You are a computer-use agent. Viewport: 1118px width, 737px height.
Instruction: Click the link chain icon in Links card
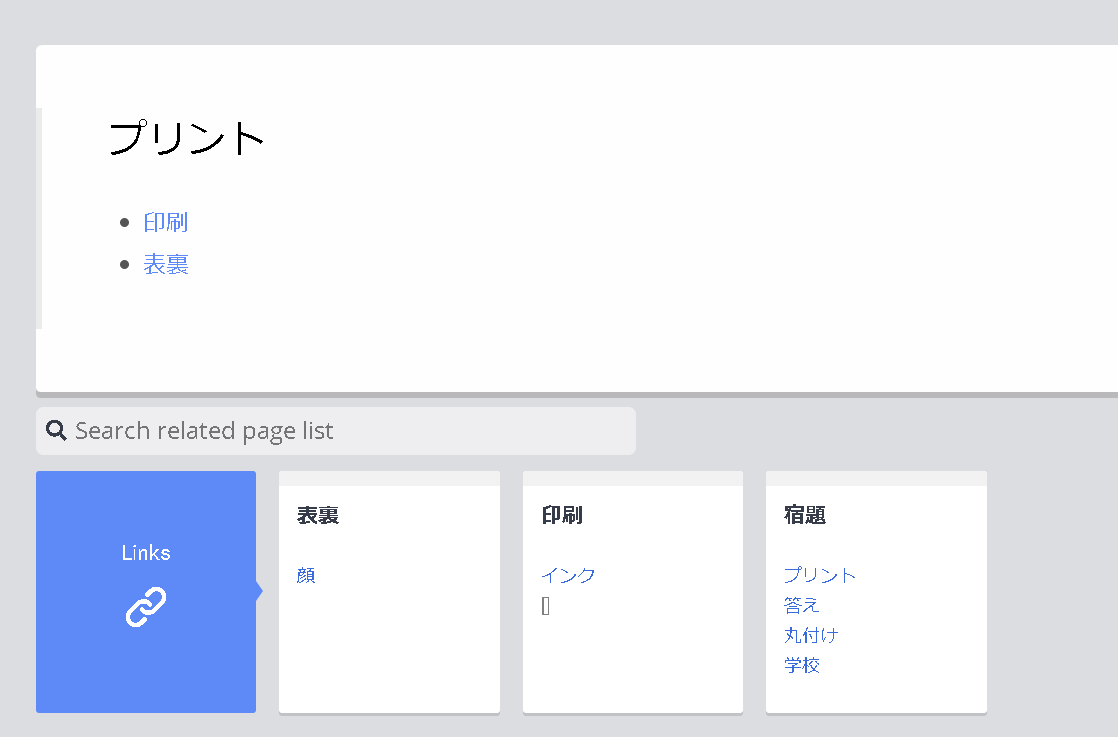tap(145, 605)
